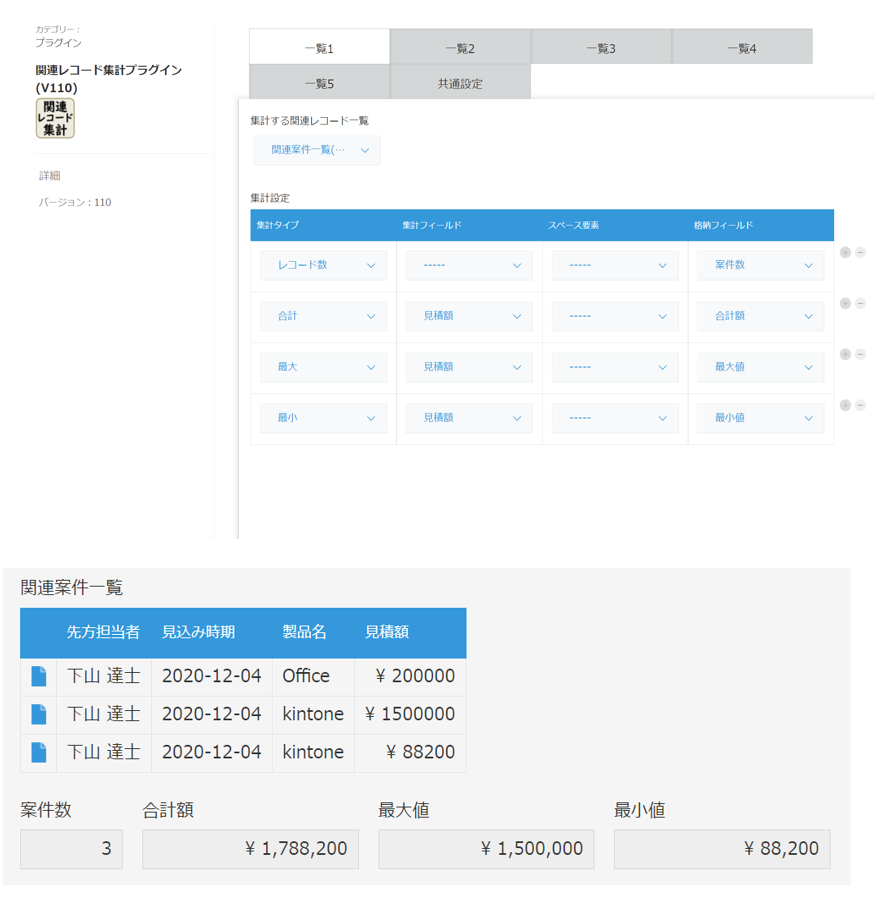Add a row below the 最大 row
The height and width of the screenshot is (910, 886).
845,354
